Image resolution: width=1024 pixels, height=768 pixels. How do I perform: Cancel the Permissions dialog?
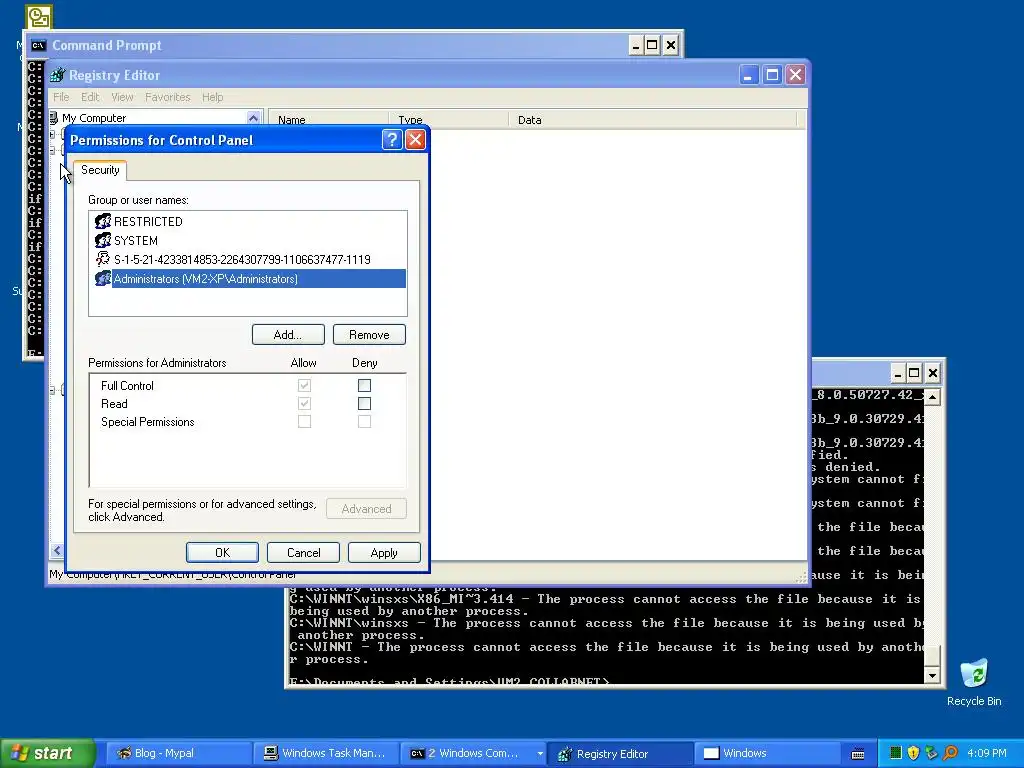[x=304, y=552]
